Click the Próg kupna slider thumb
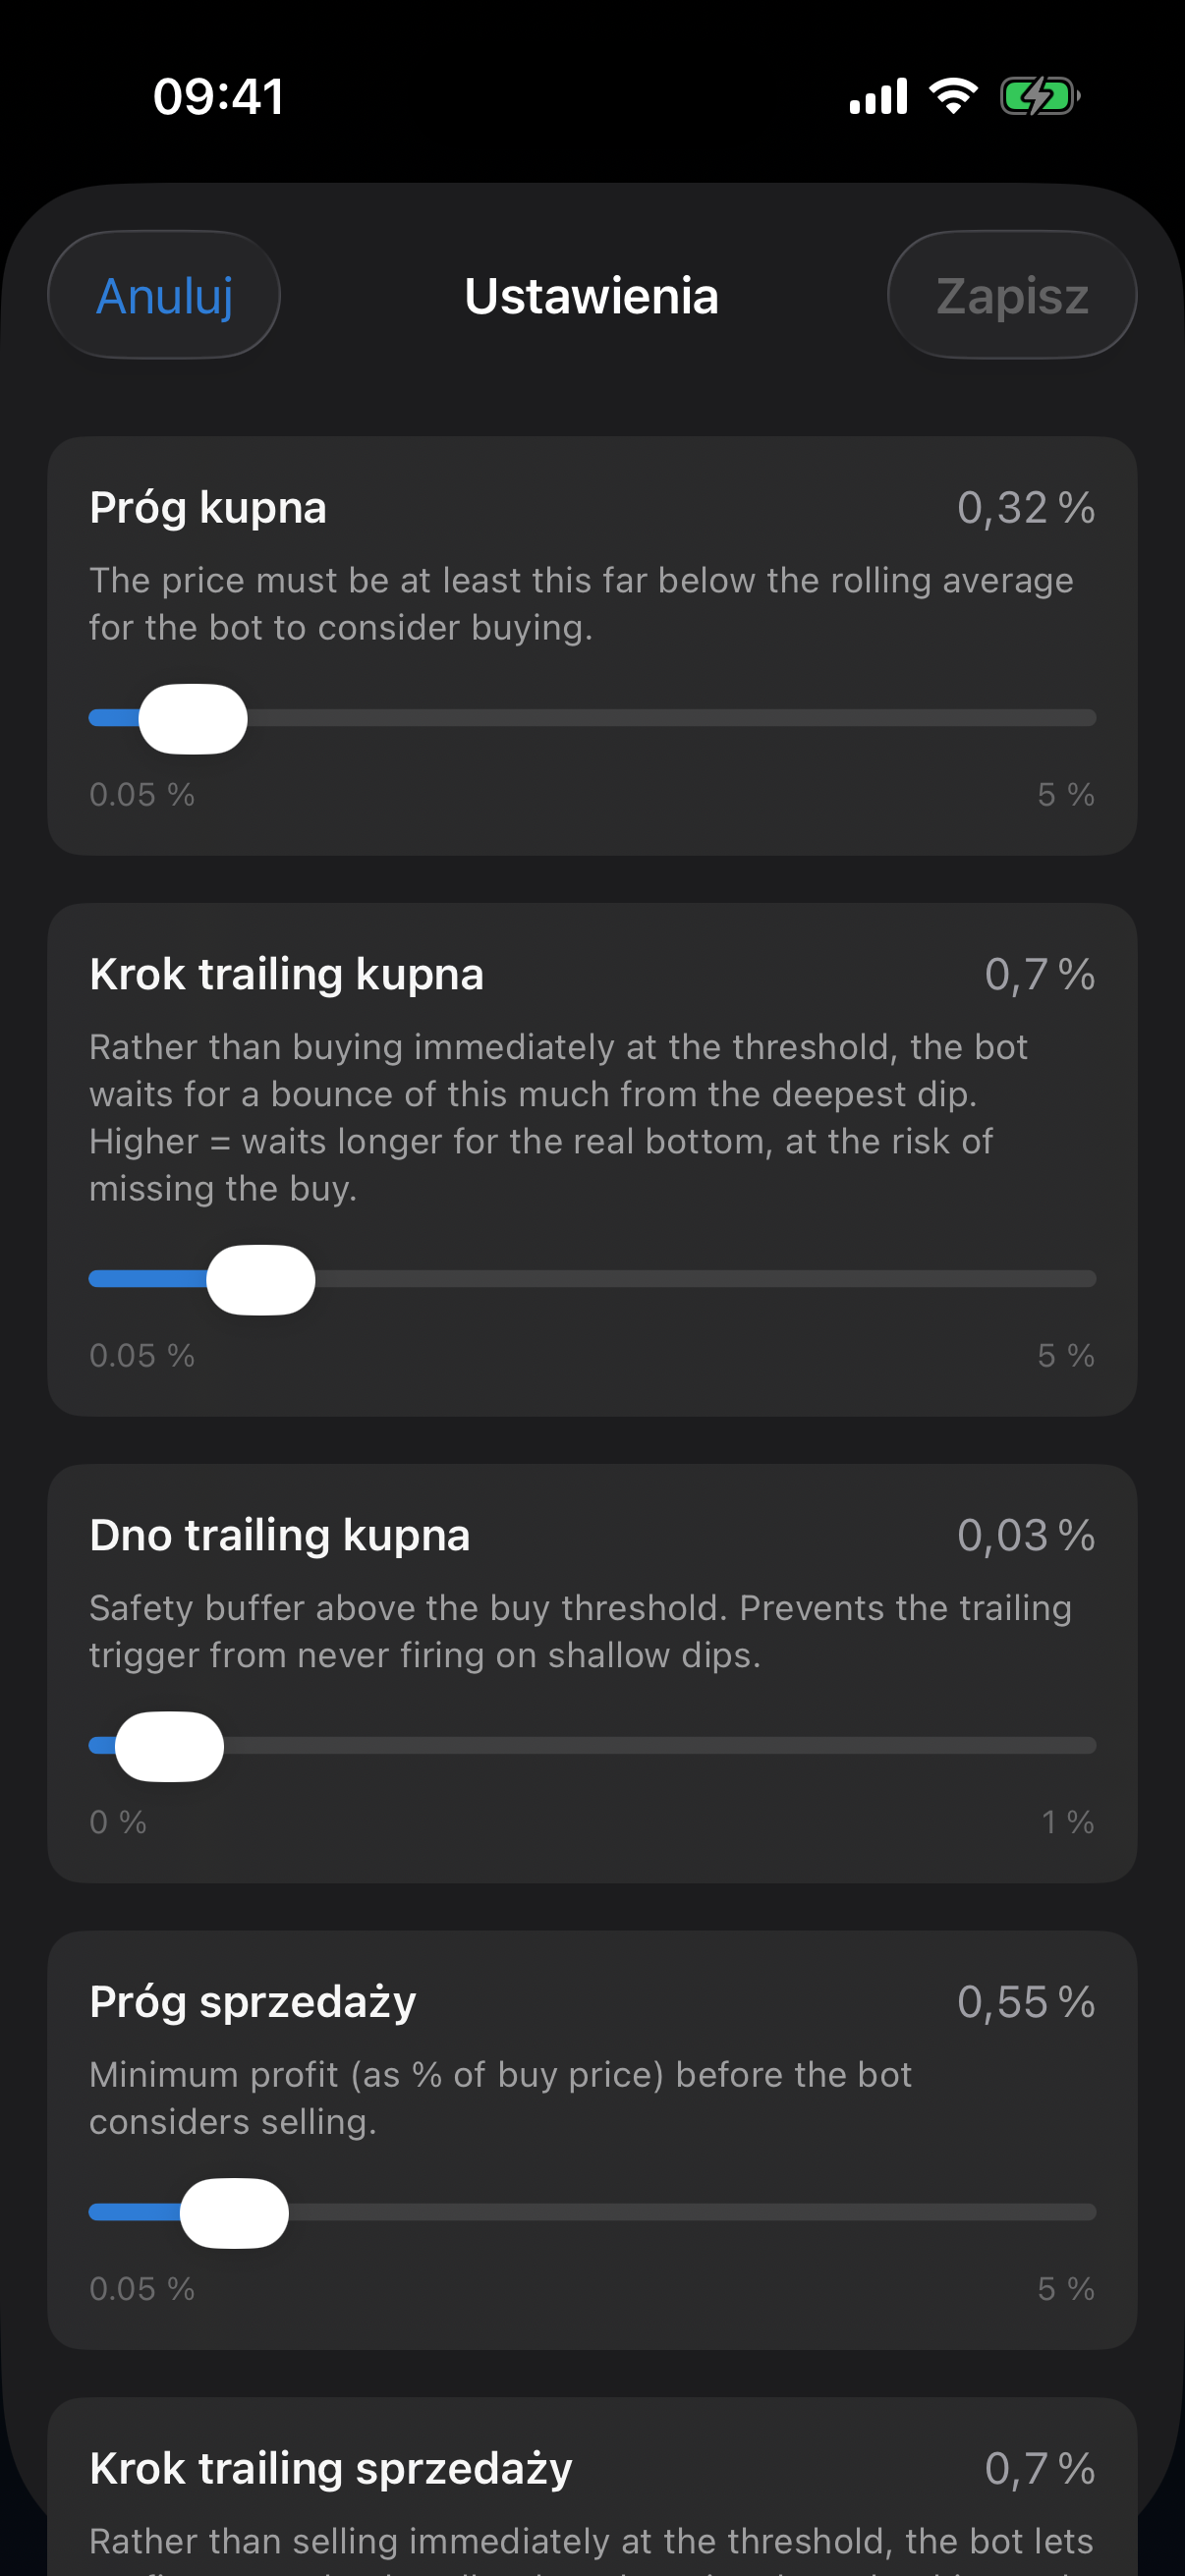Image resolution: width=1185 pixels, height=2576 pixels. coord(193,718)
